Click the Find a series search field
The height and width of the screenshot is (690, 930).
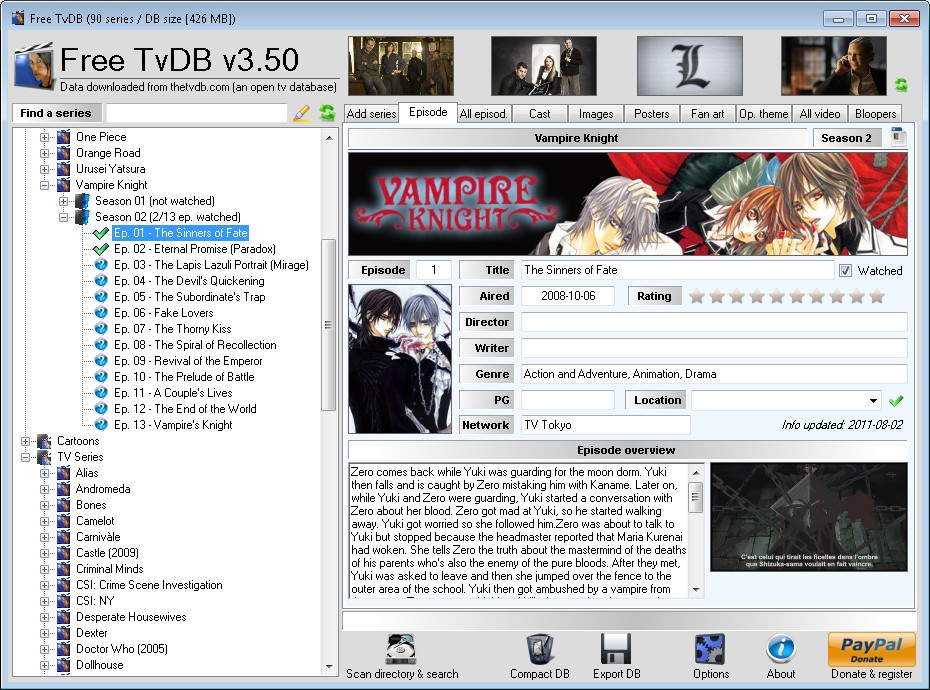196,113
